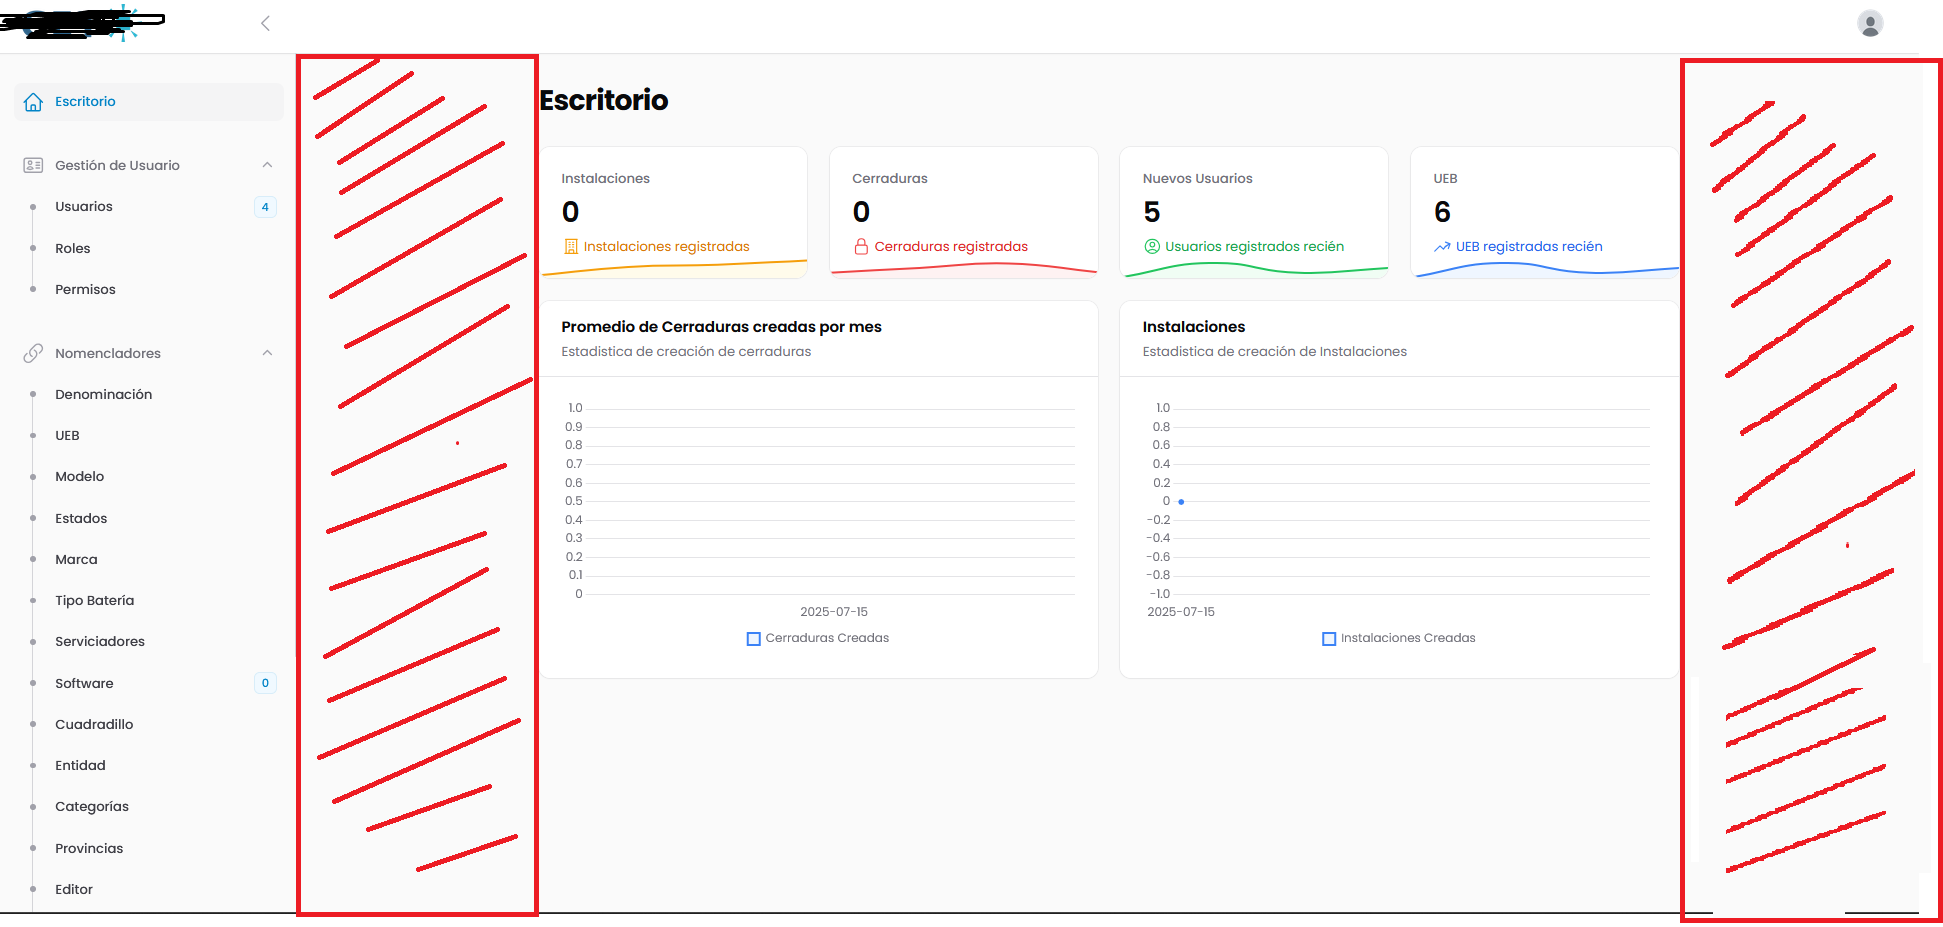Open the user profile avatar
Image resolution: width=1943 pixels, height=927 pixels.
pyautogui.click(x=1869, y=23)
